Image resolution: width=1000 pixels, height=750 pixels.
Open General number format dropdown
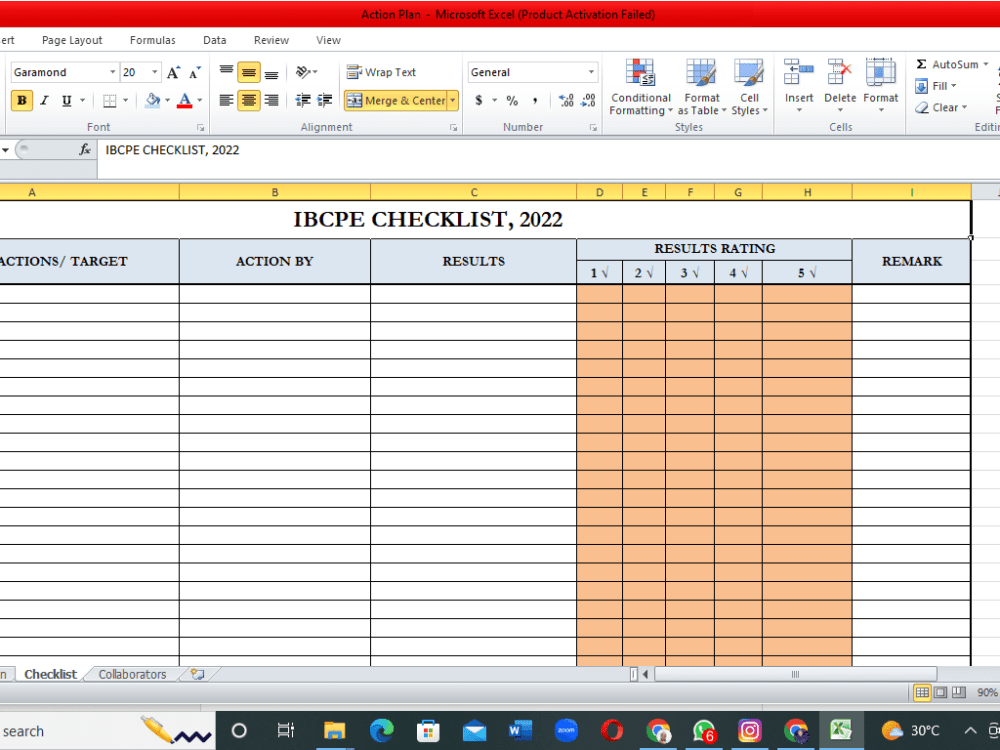(x=591, y=72)
